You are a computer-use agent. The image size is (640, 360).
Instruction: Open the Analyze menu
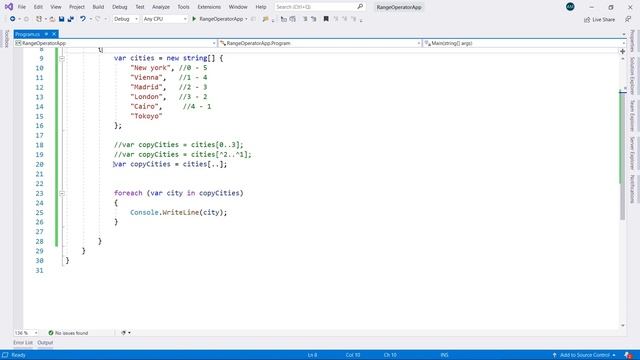coord(161,7)
